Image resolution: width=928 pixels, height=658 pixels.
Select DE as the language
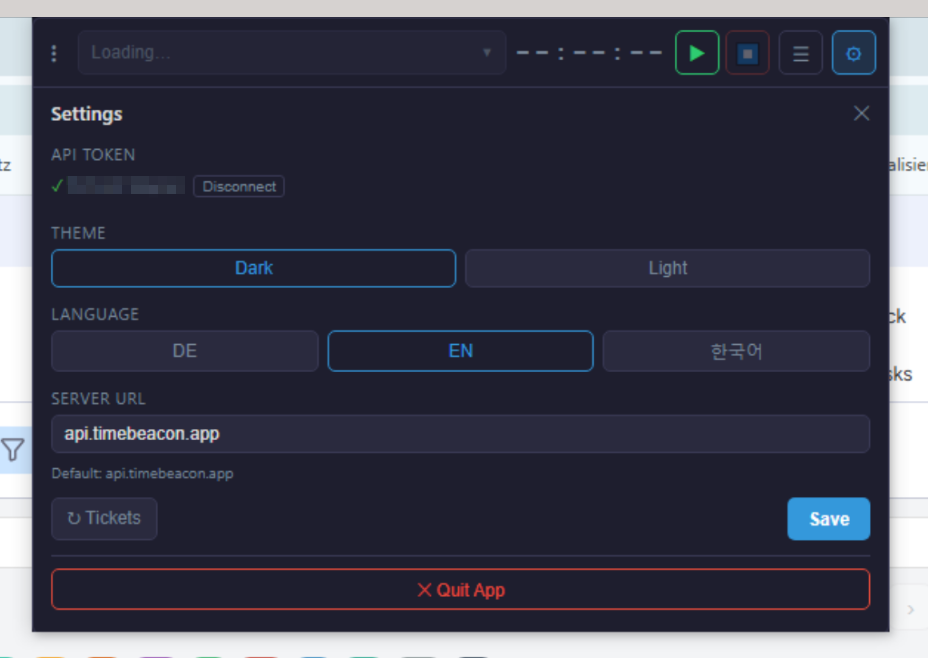point(185,351)
